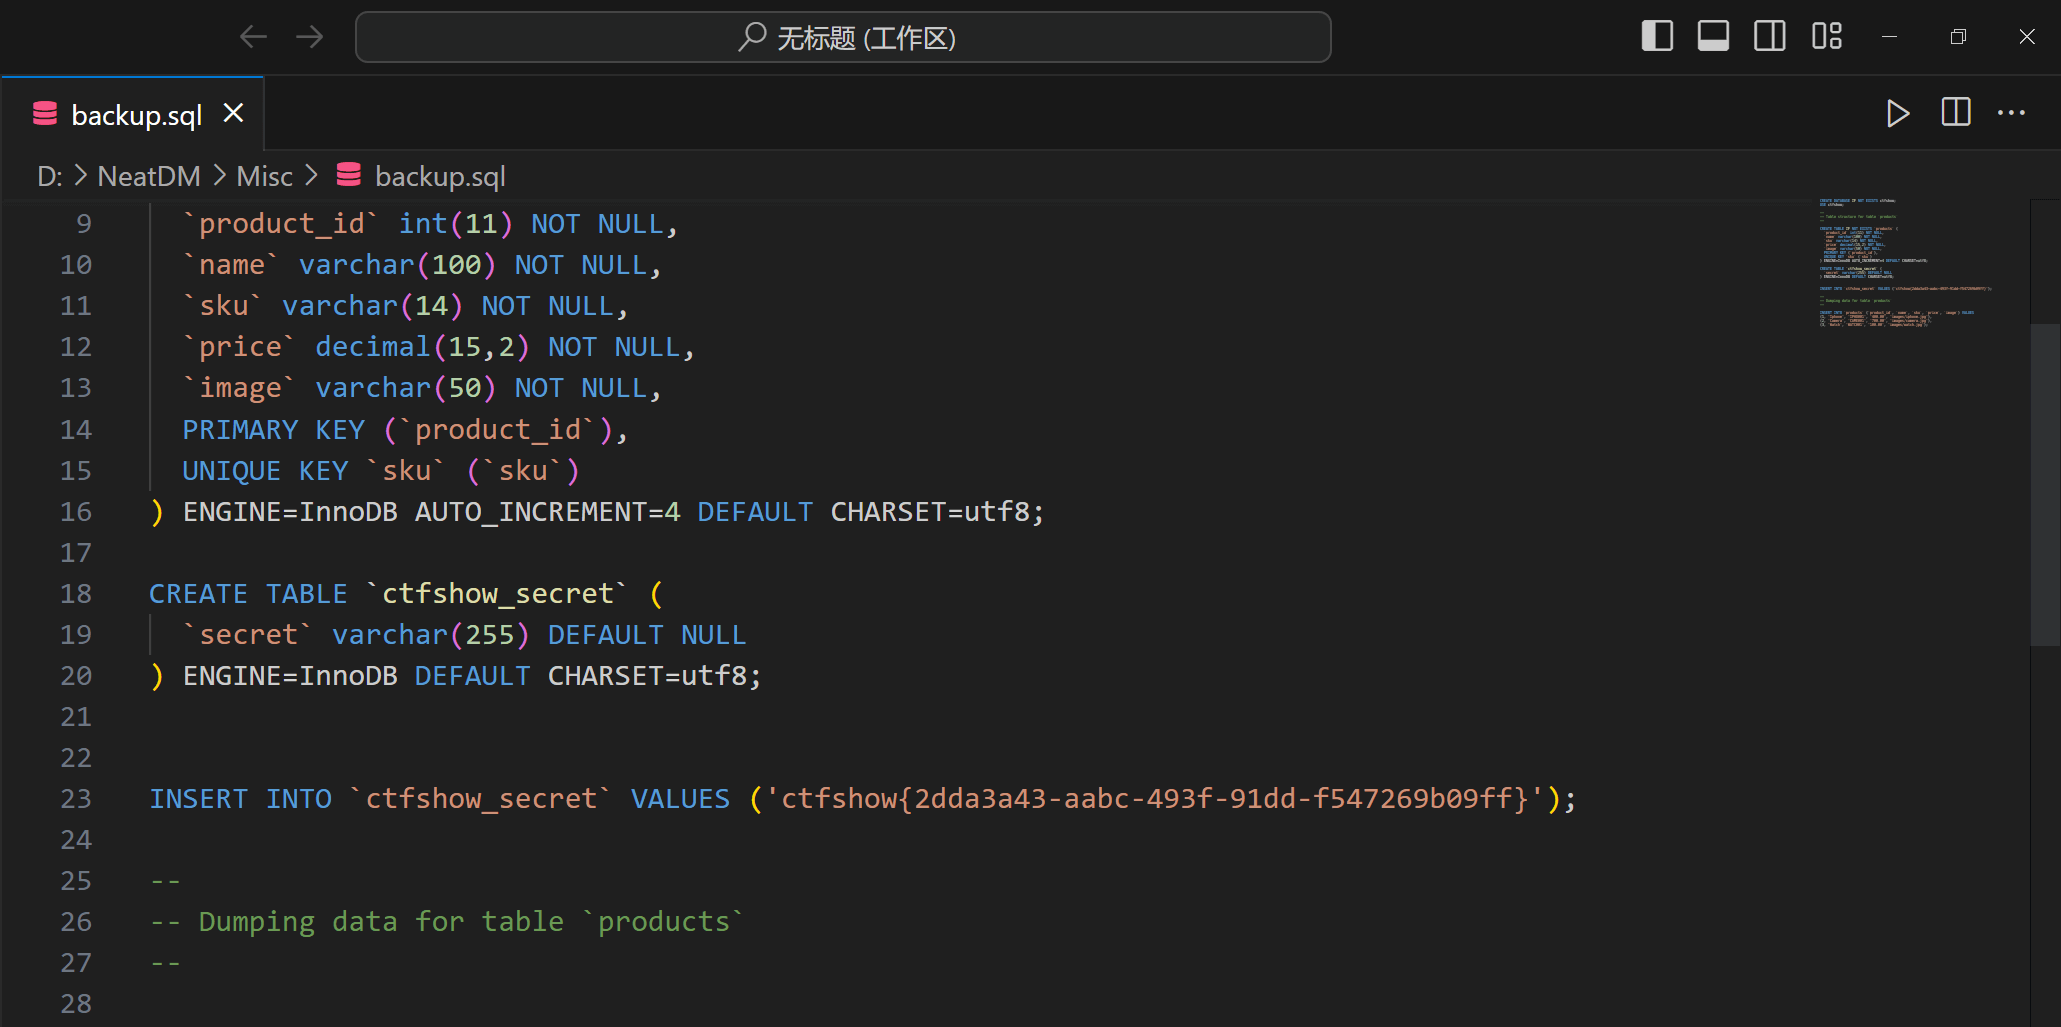Select the D: breadcrumb
2061x1027 pixels.
click(50, 177)
